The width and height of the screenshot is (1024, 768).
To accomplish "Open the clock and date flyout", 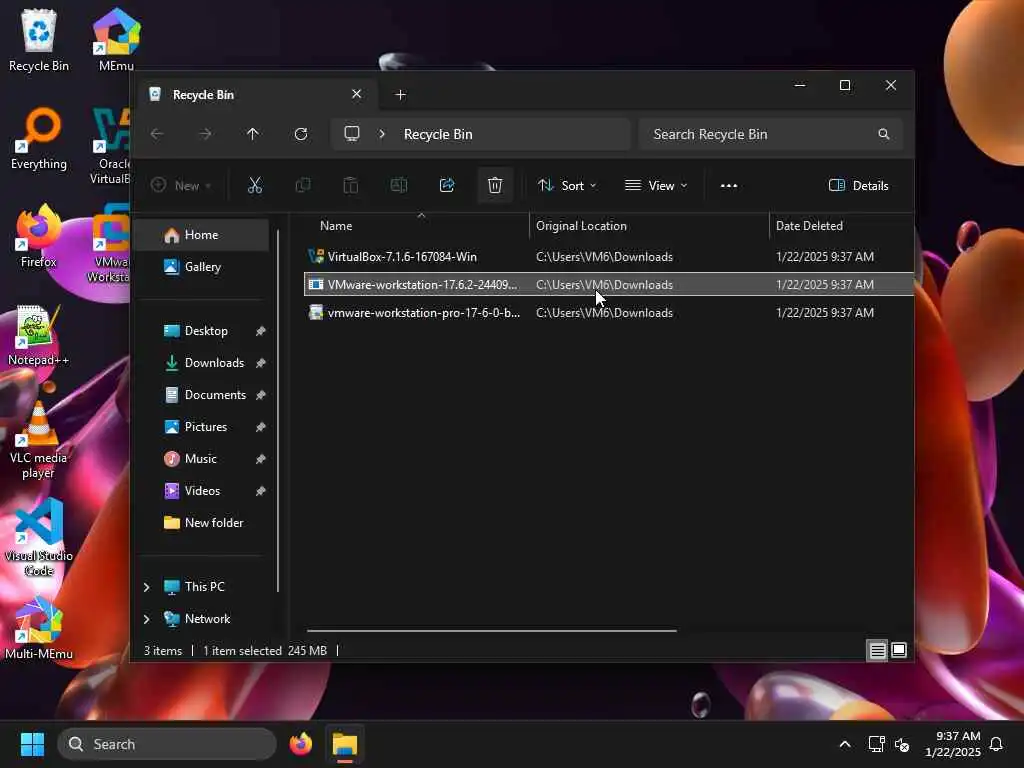I will [x=953, y=744].
